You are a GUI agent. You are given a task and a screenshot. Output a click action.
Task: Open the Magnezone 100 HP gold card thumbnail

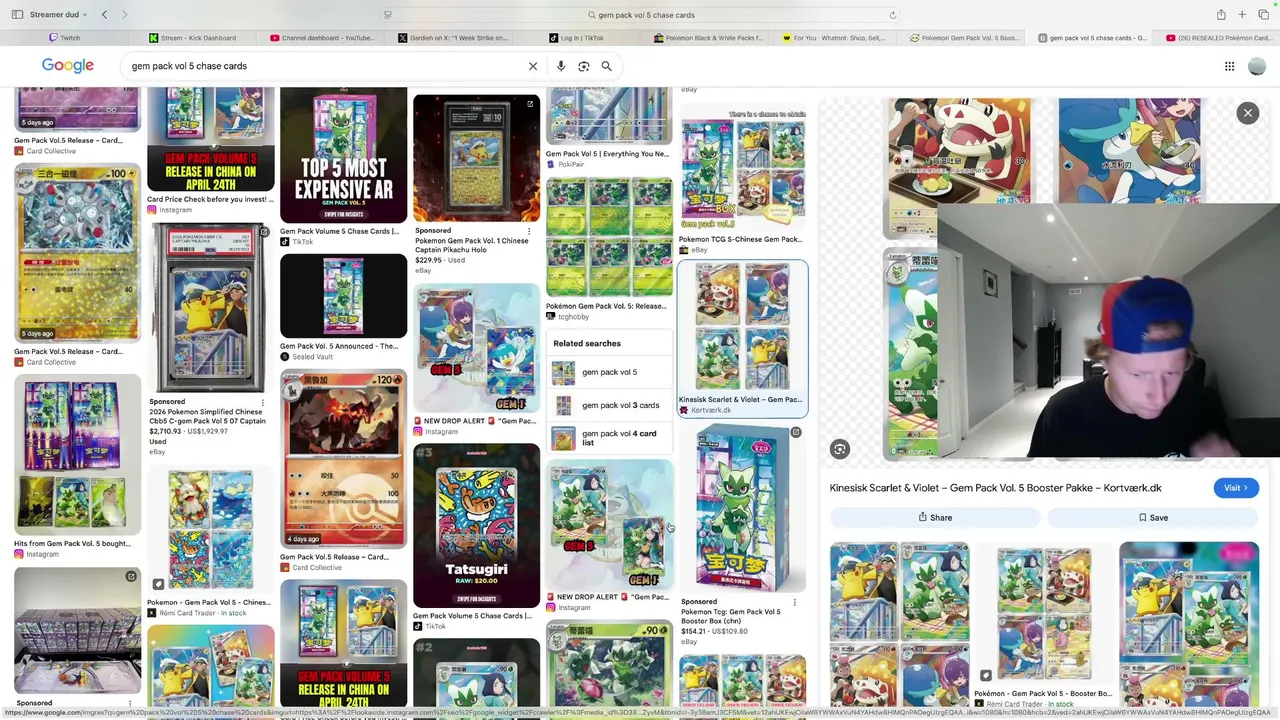point(77,255)
